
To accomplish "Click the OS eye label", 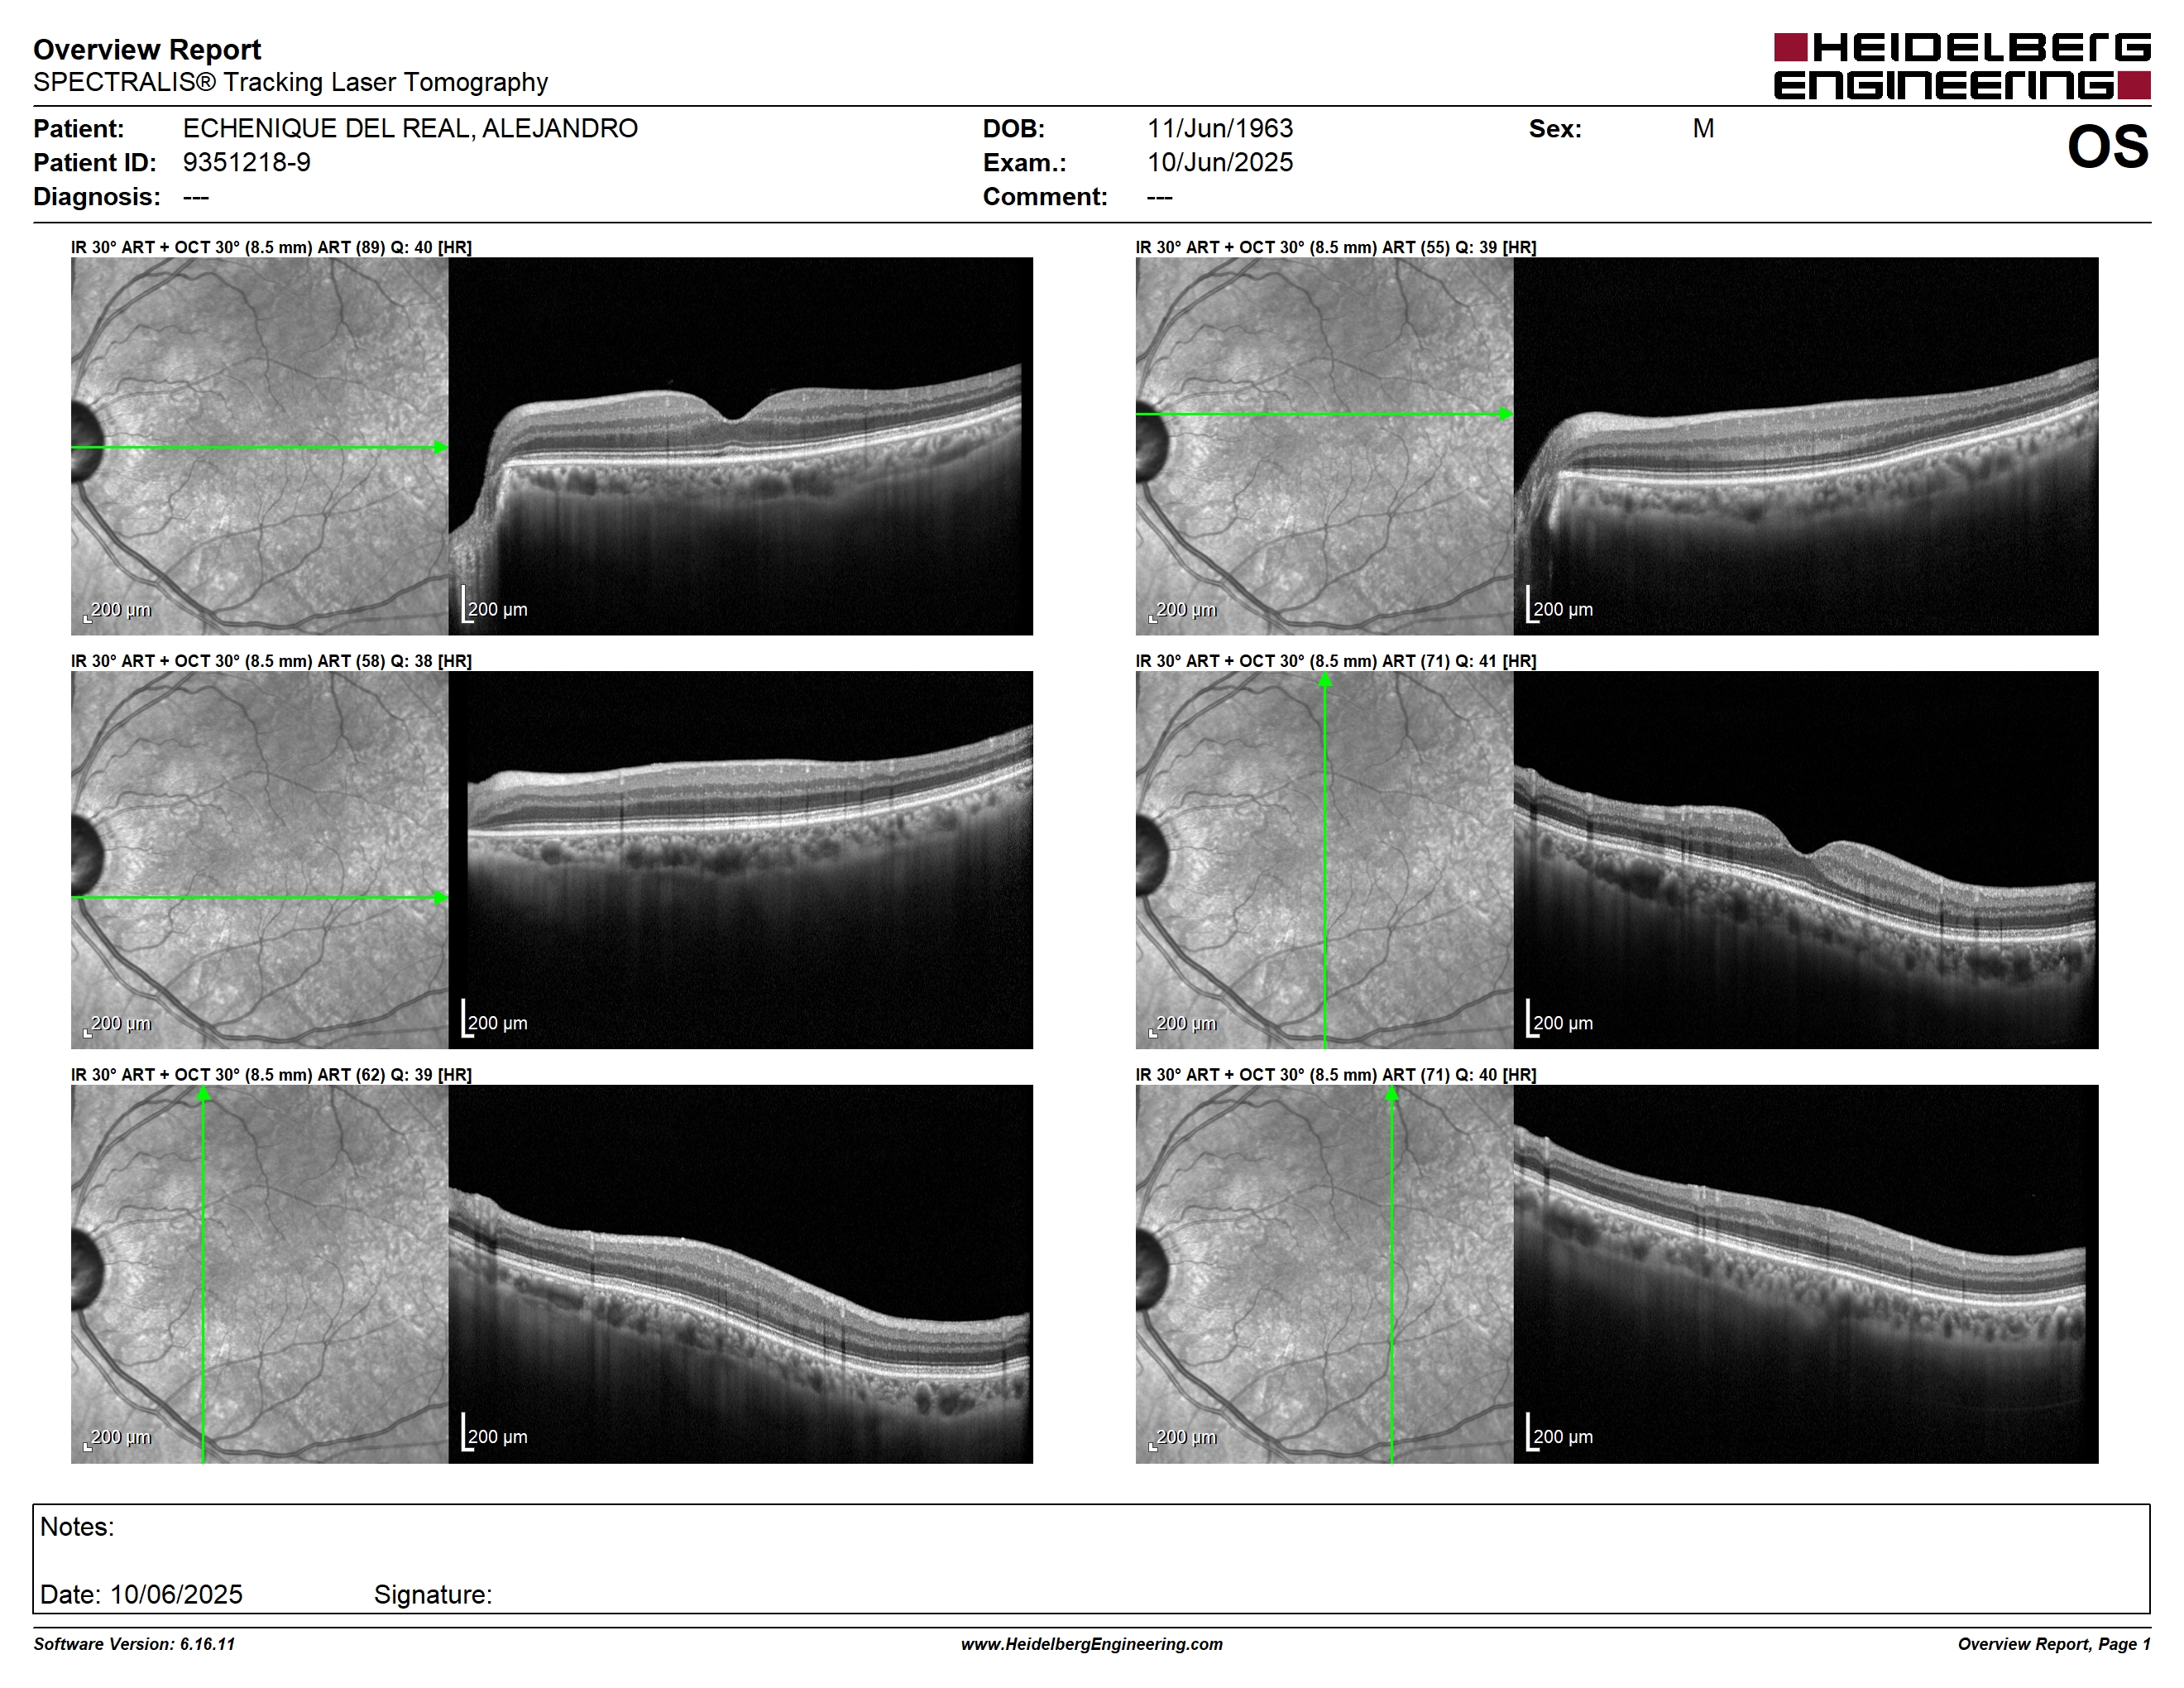I will coord(2108,148).
